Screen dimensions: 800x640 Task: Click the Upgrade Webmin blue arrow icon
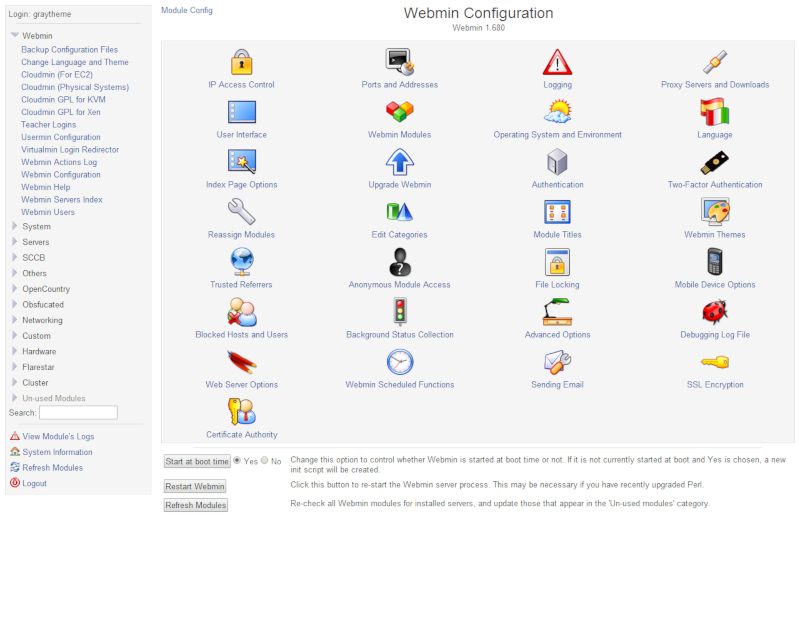click(x=399, y=162)
